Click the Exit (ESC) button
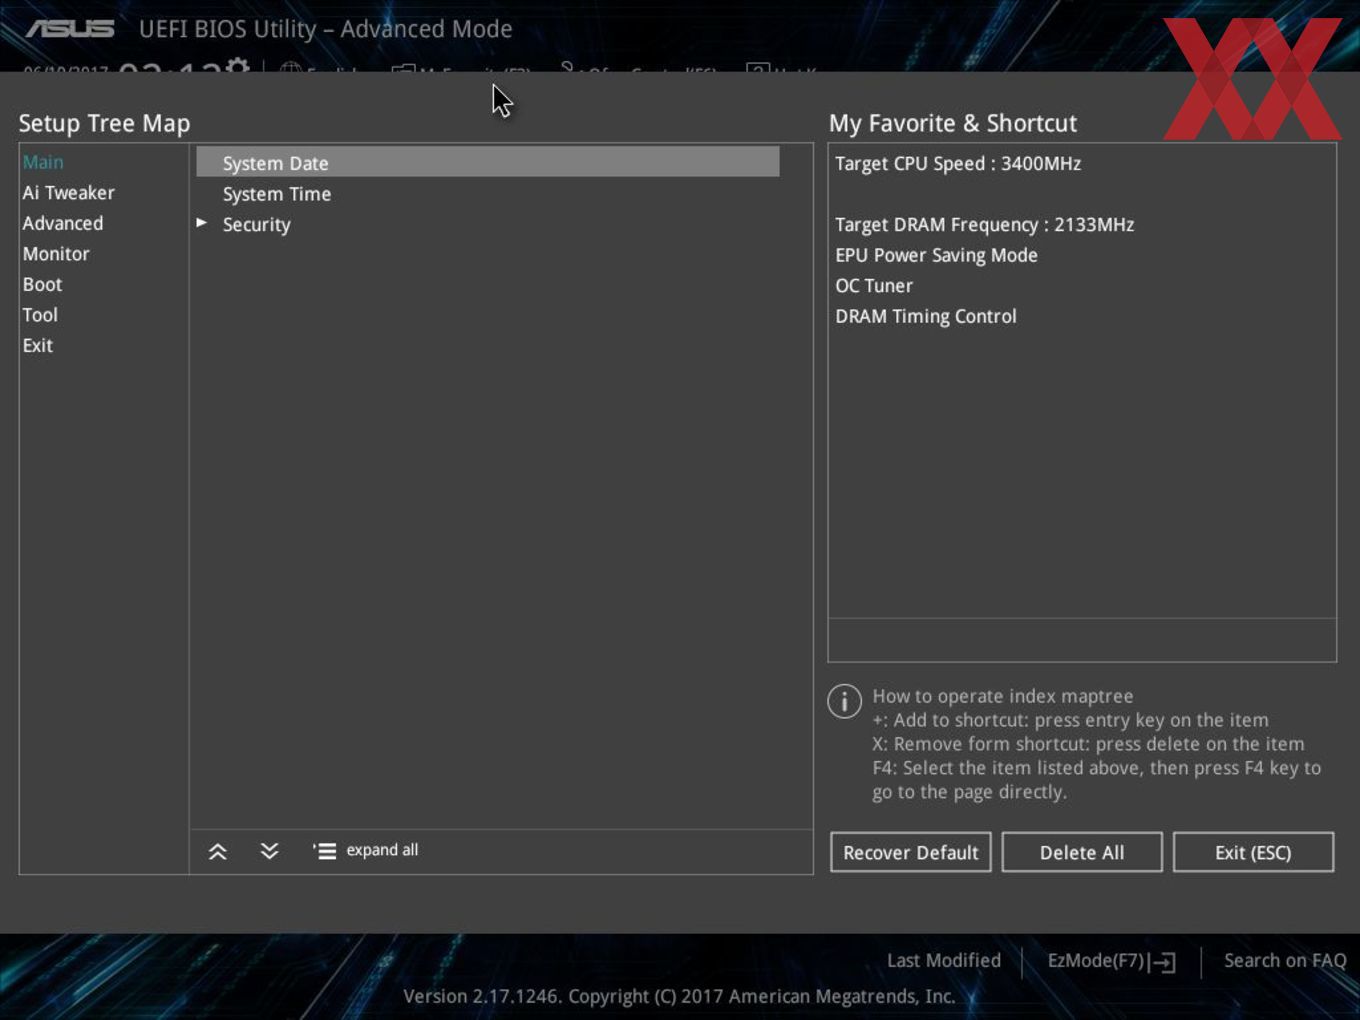This screenshot has width=1360, height=1020. 1253,852
